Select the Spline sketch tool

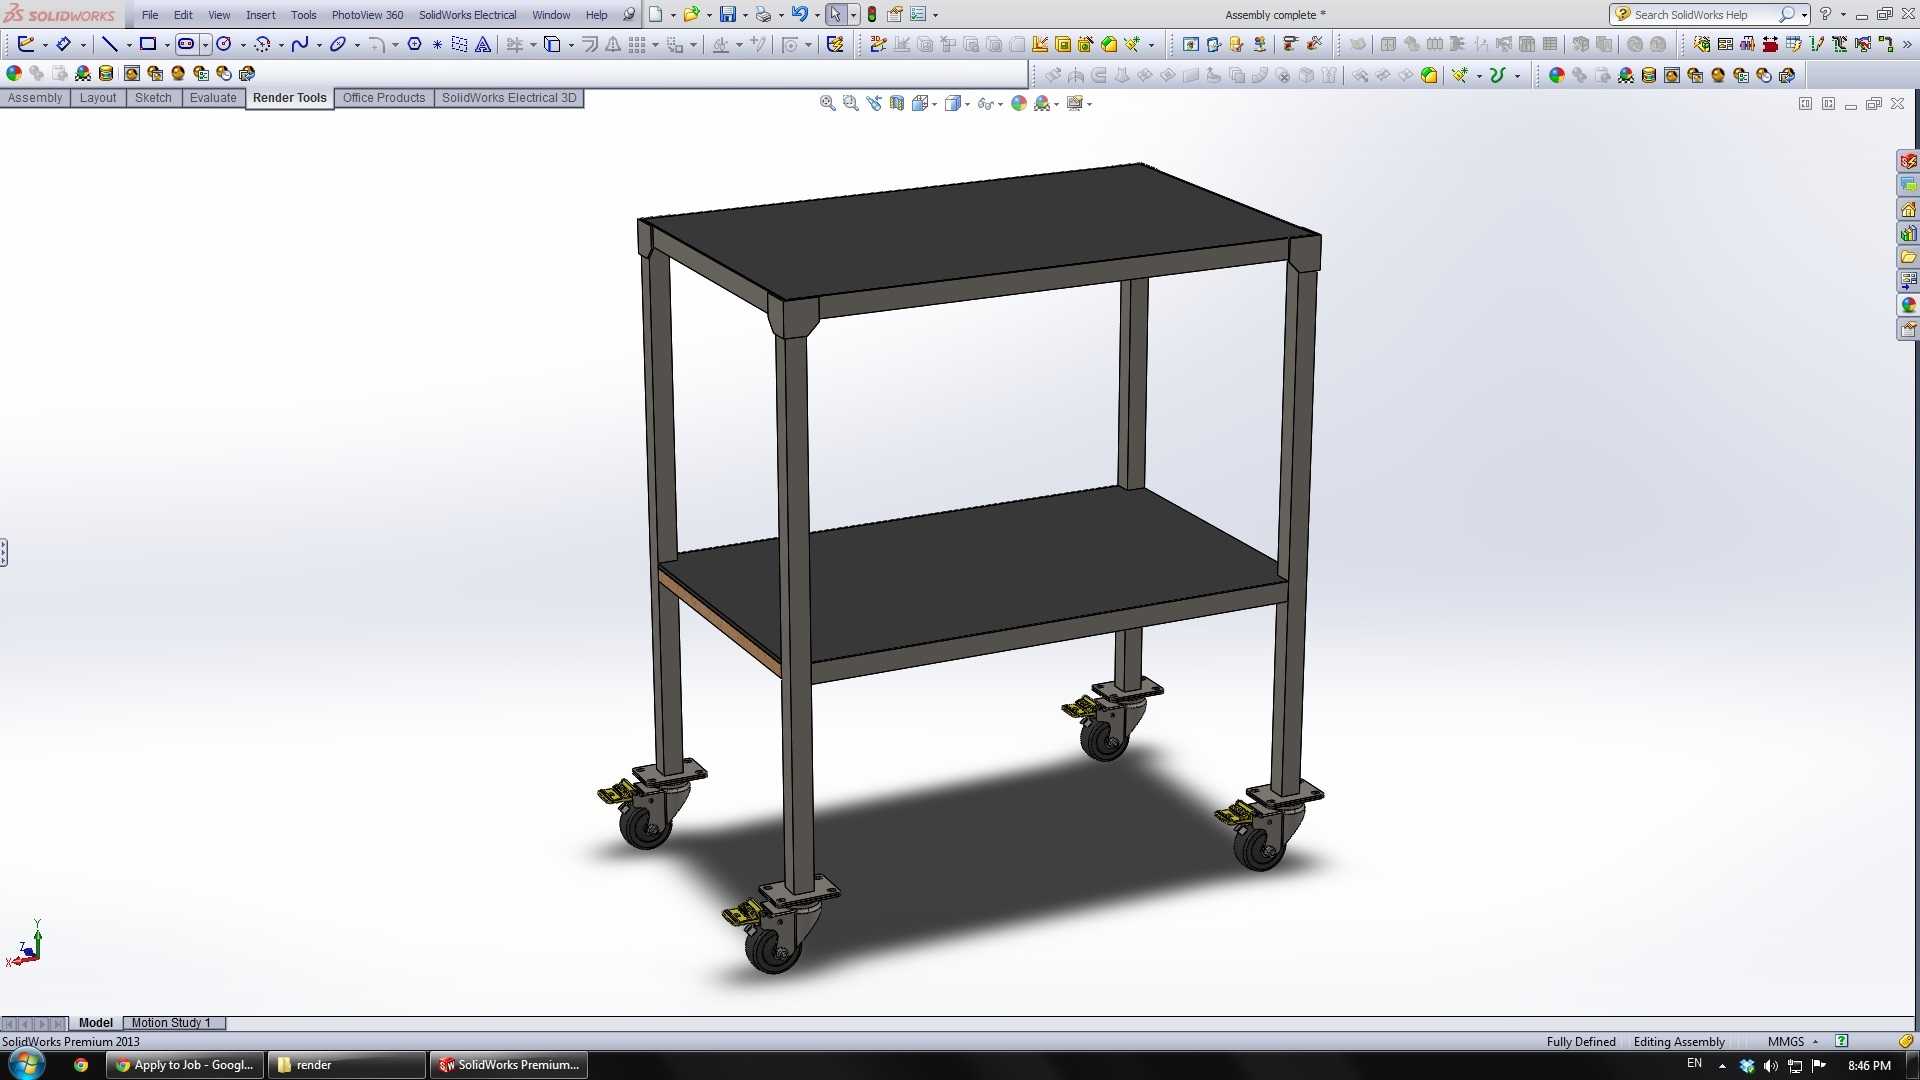pos(300,44)
